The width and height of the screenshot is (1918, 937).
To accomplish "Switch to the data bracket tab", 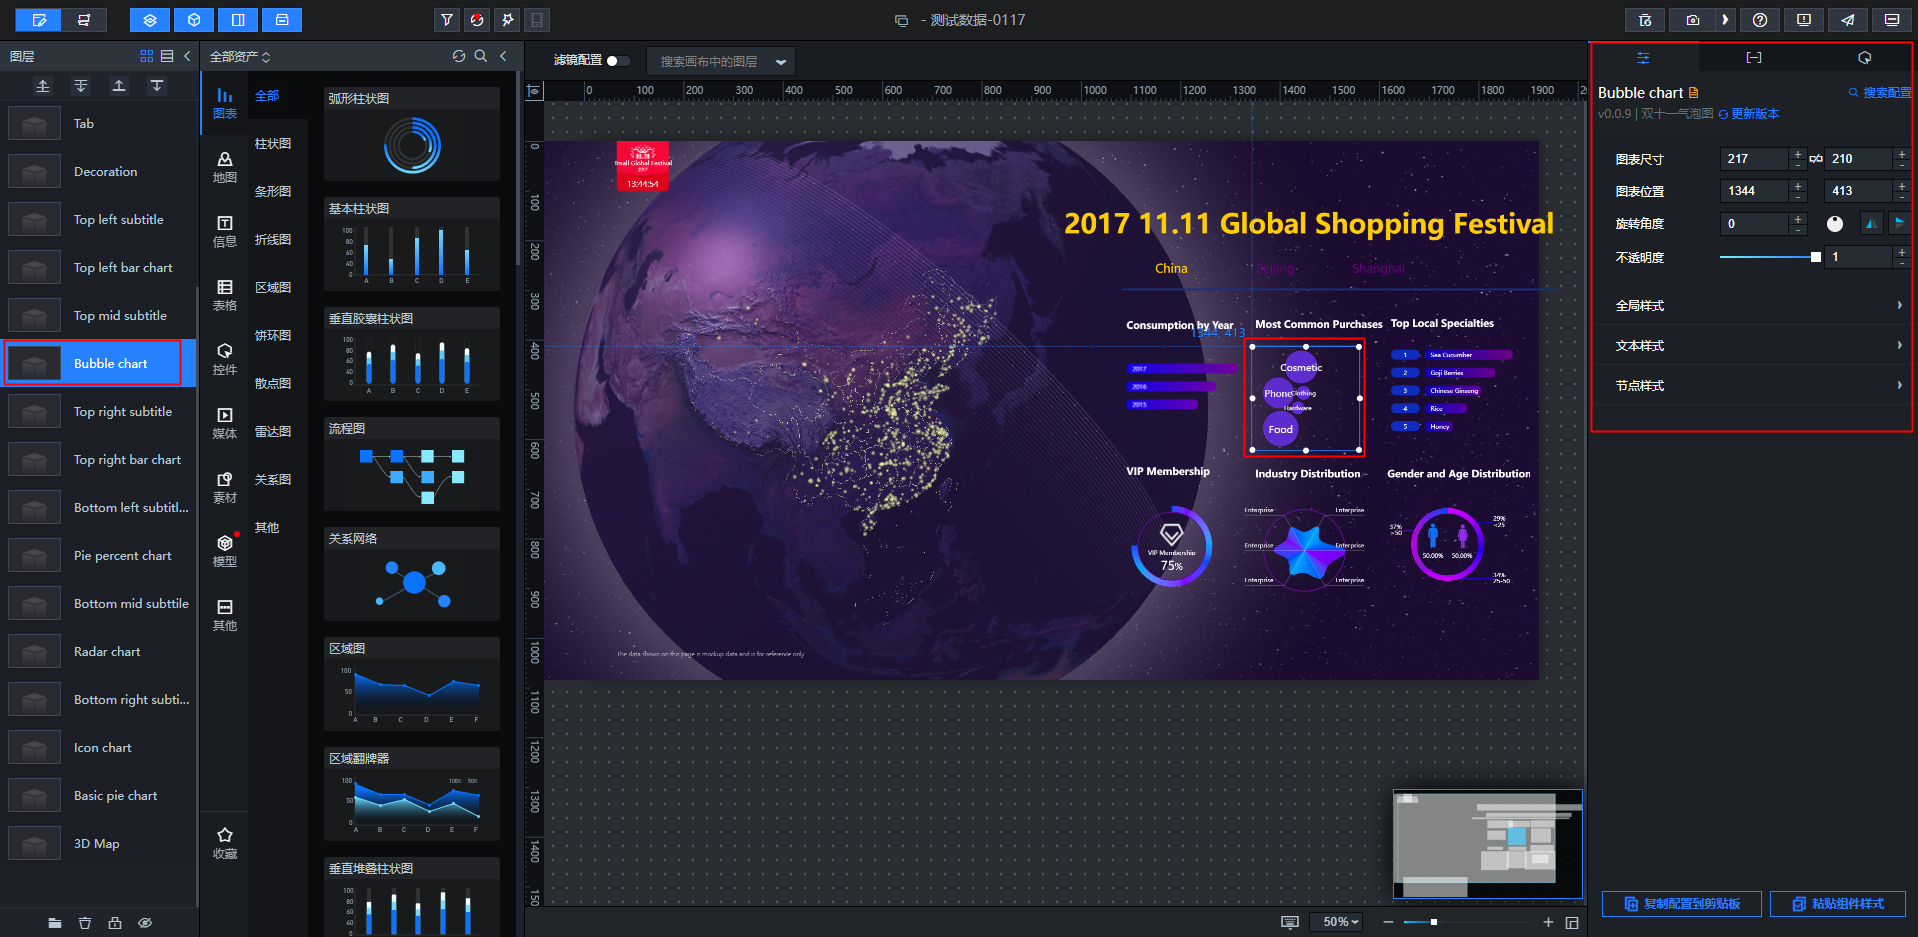I will [1754, 58].
